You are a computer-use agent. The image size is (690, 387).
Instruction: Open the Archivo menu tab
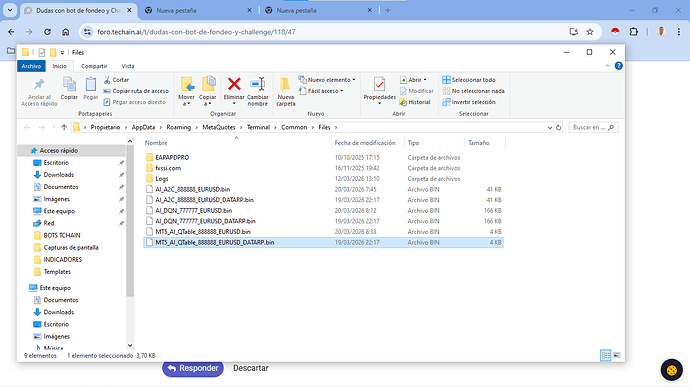click(x=31, y=66)
